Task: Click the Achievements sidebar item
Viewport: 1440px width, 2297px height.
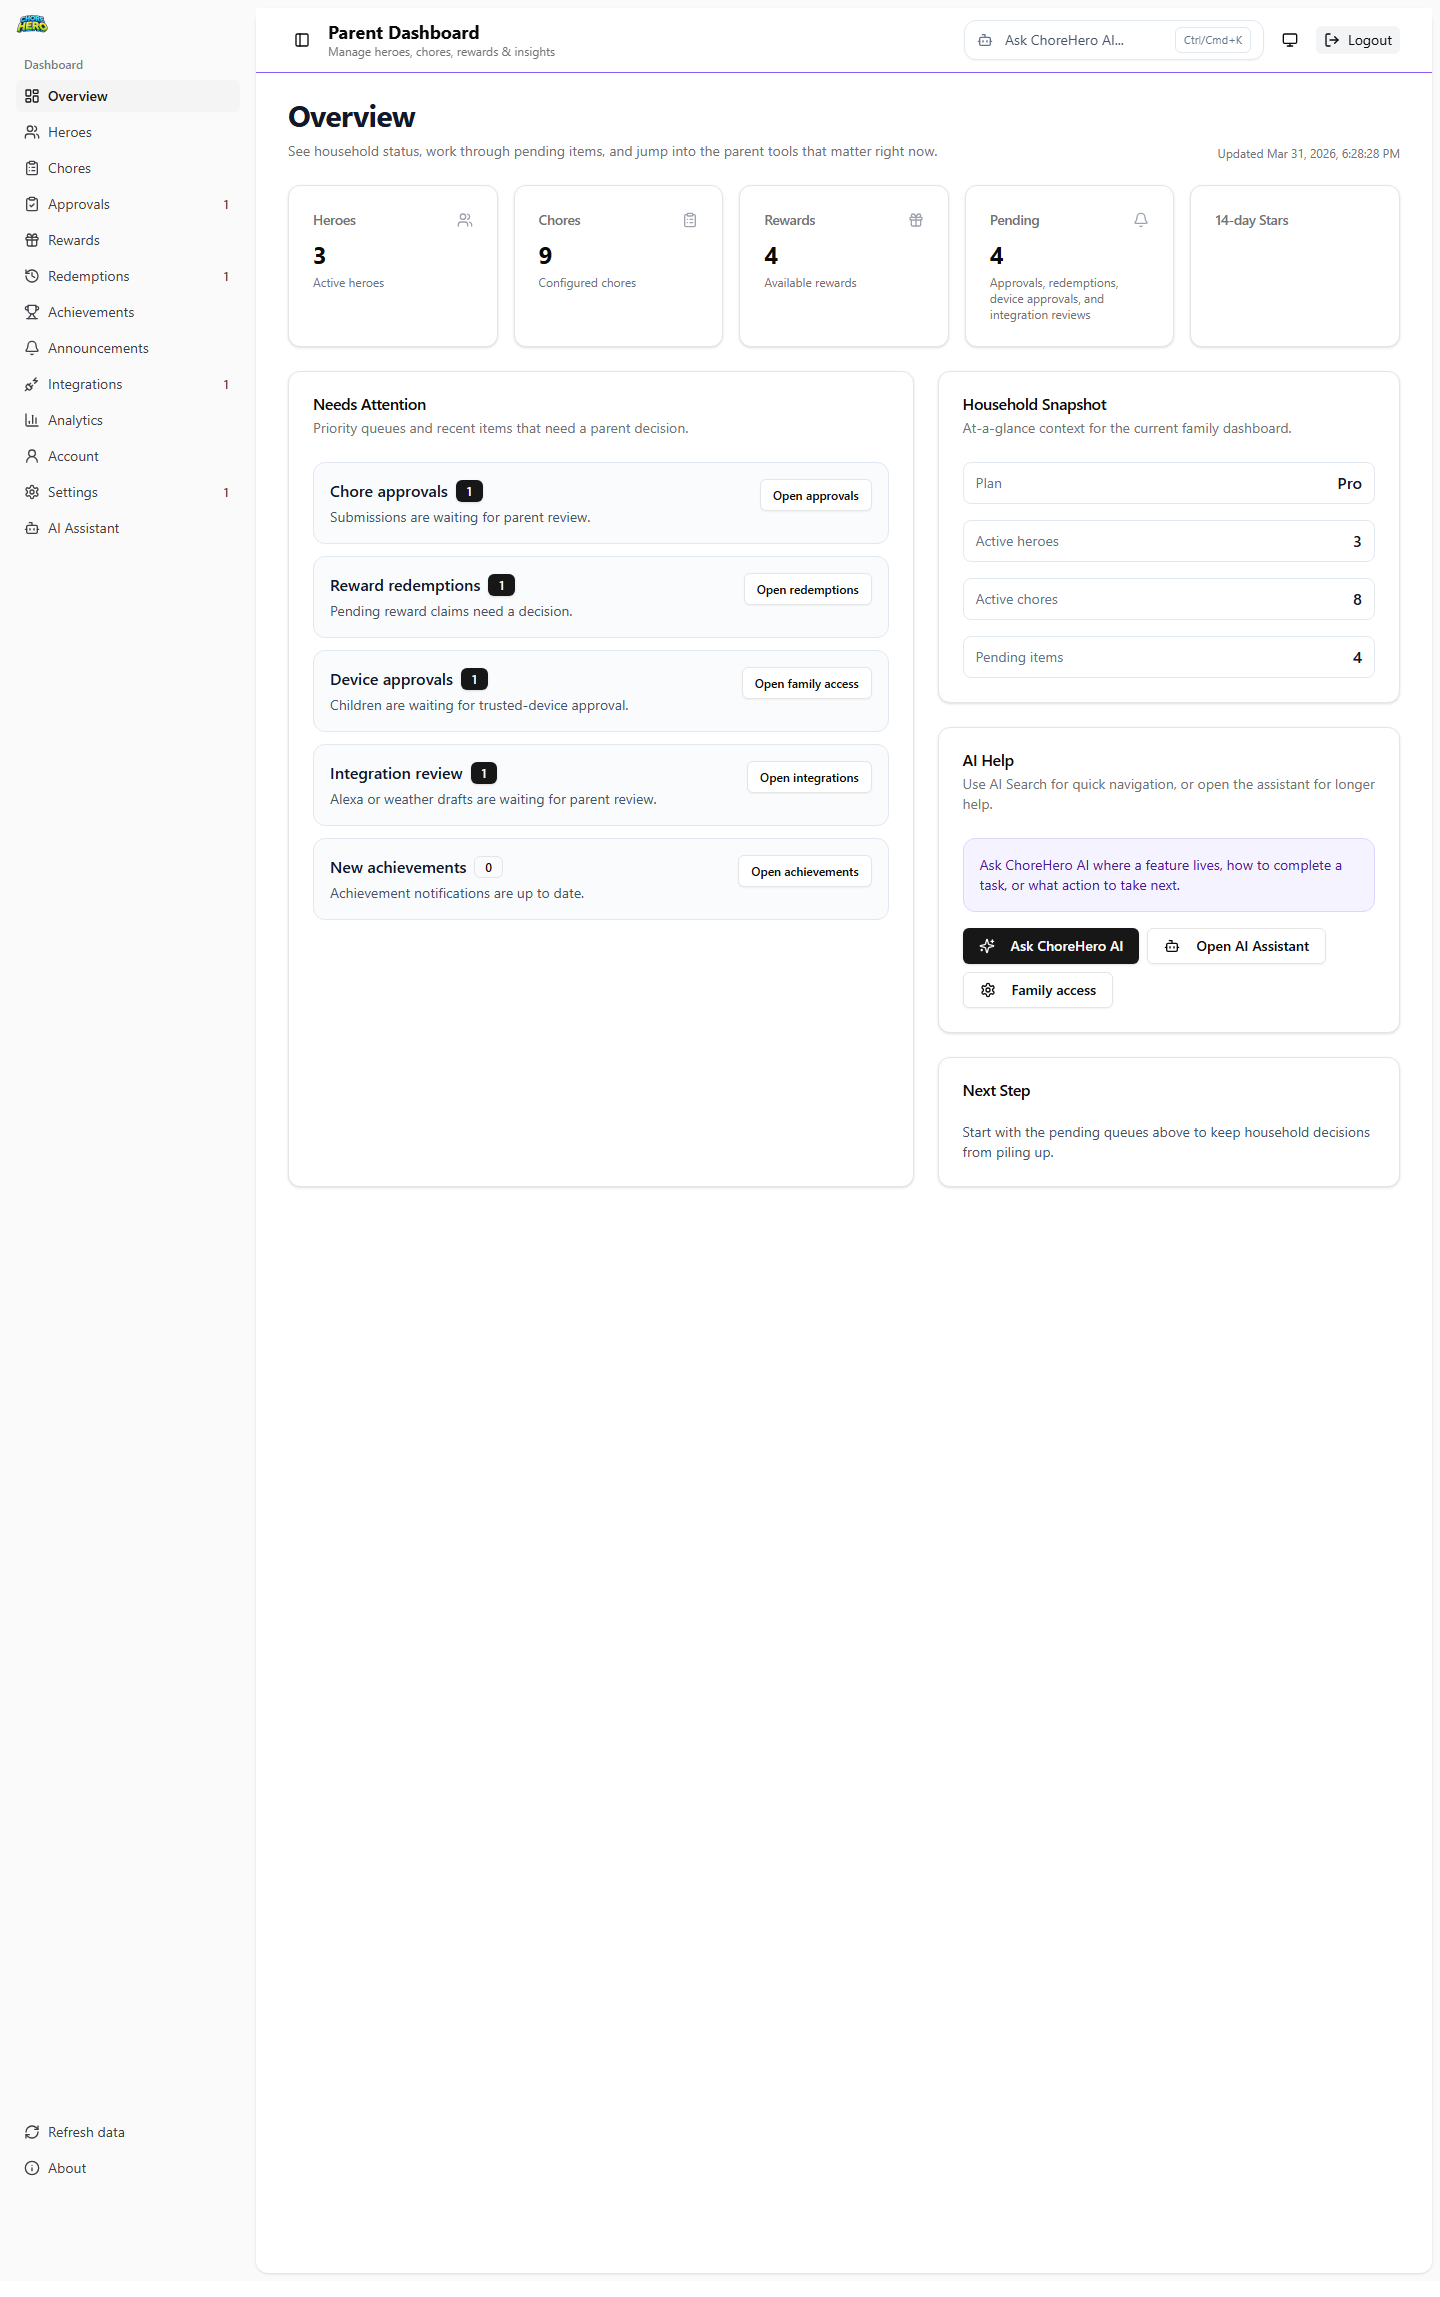Action: [128, 312]
